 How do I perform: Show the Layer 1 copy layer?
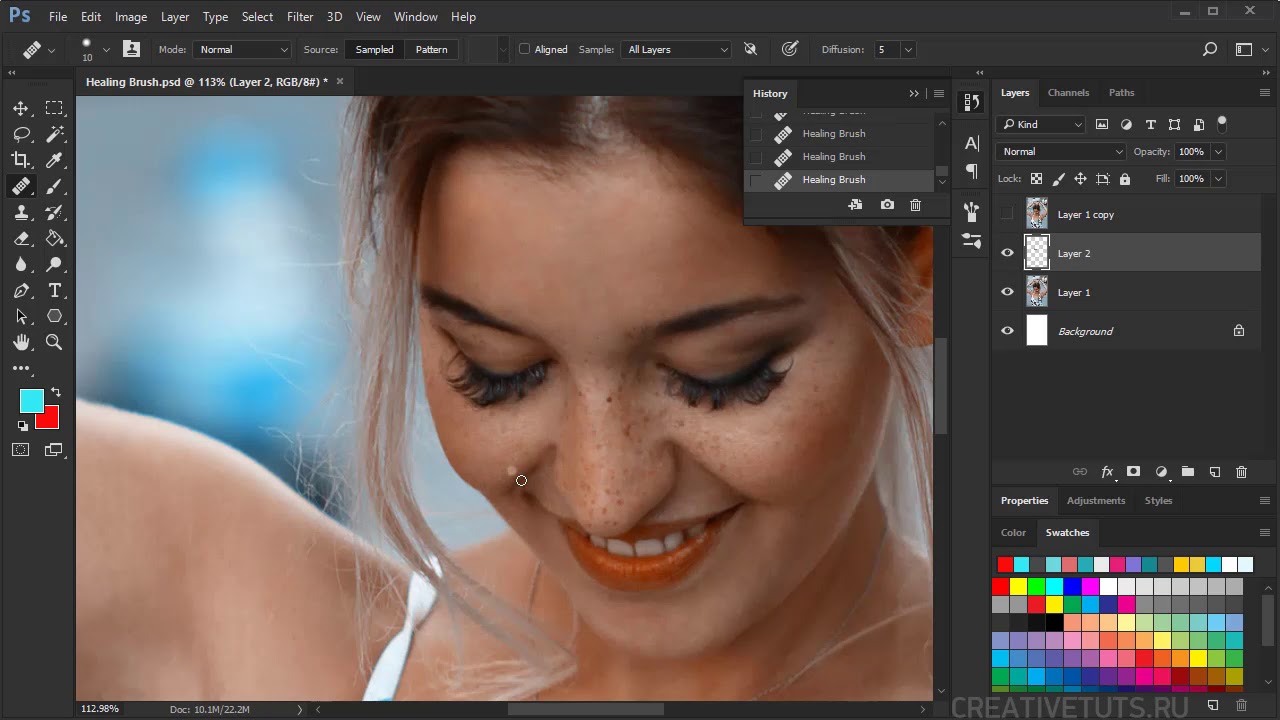(x=1007, y=214)
